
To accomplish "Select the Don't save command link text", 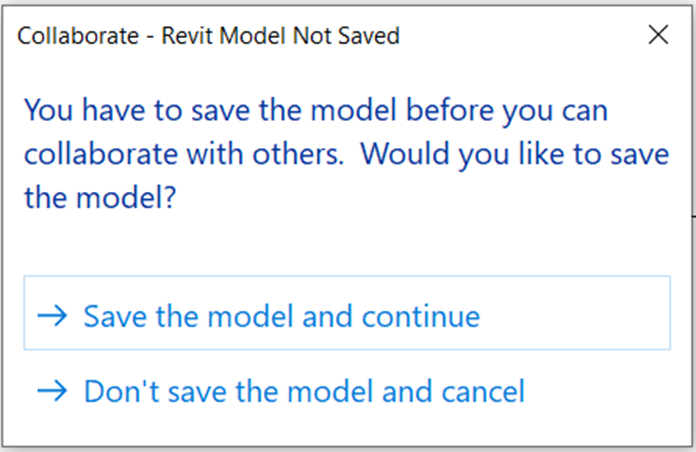I will [304, 392].
